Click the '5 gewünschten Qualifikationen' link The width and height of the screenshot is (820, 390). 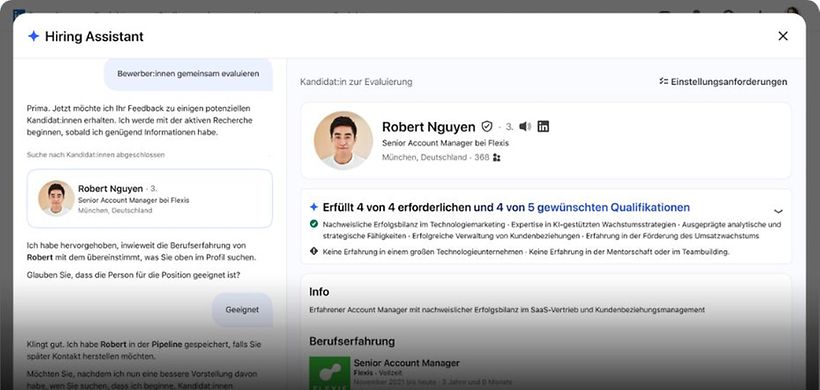click(609, 208)
